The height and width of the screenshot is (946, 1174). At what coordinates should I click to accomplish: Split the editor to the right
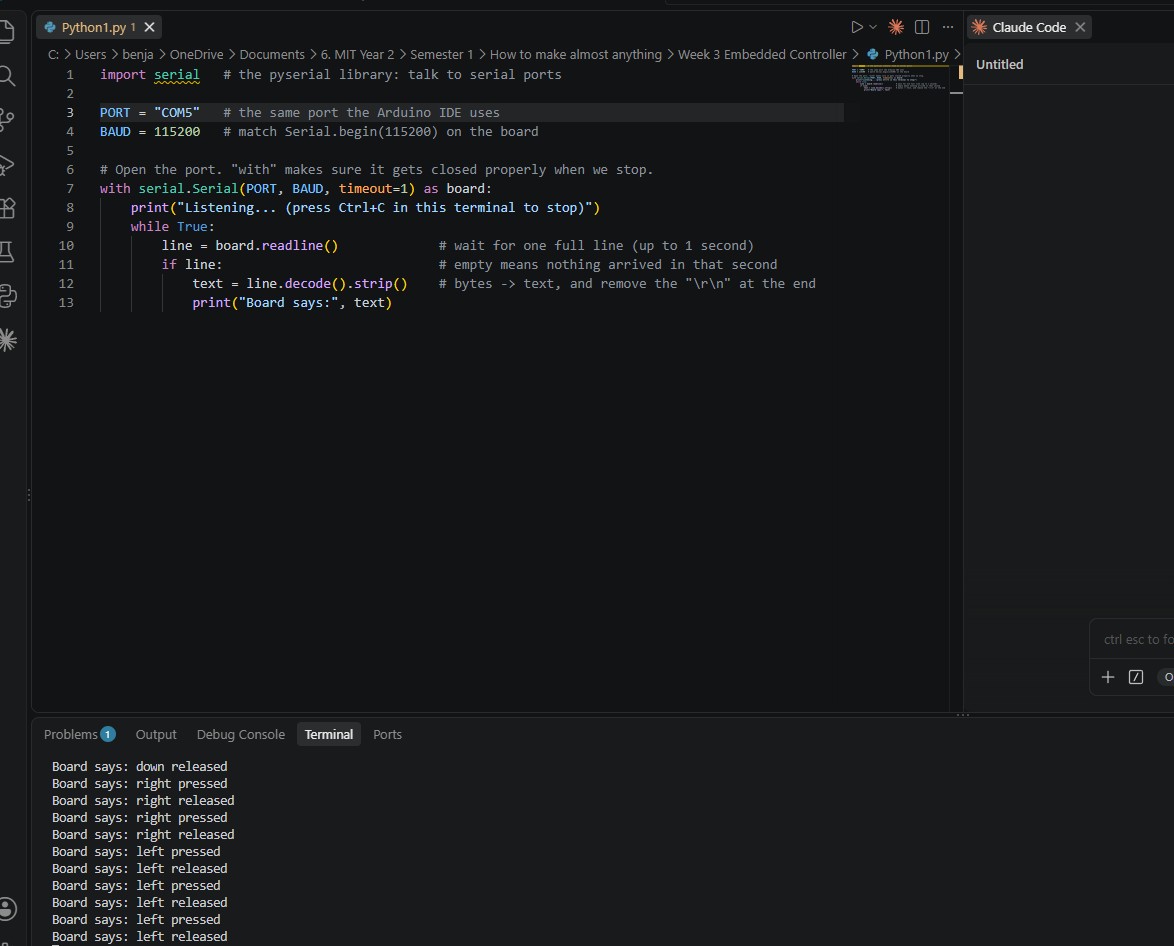pyautogui.click(x=922, y=27)
